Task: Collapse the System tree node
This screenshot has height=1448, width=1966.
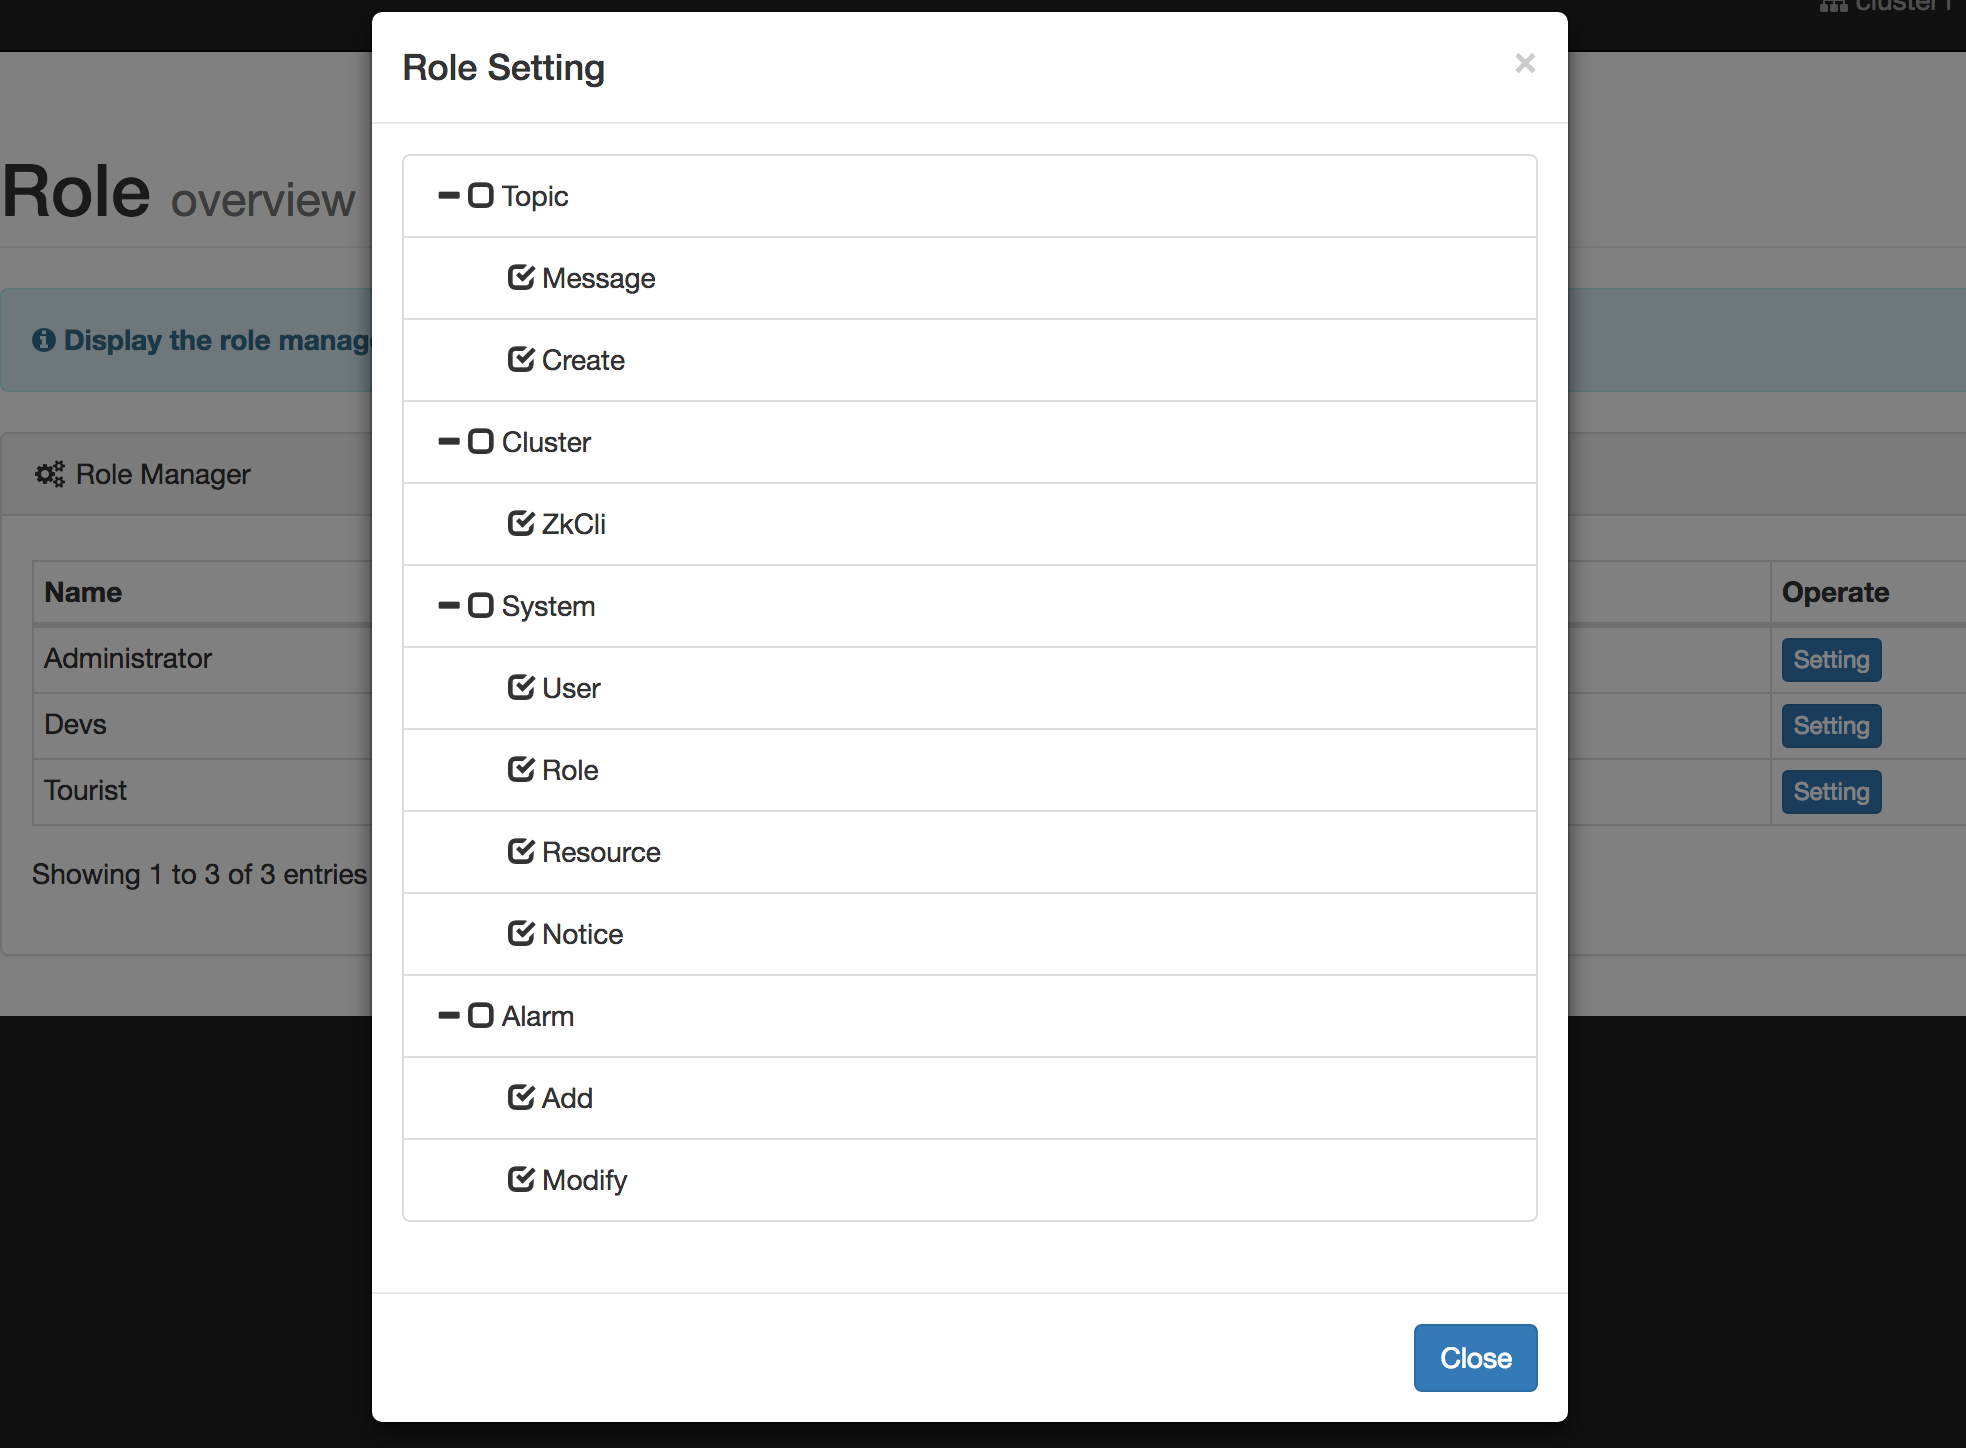Action: (x=449, y=606)
